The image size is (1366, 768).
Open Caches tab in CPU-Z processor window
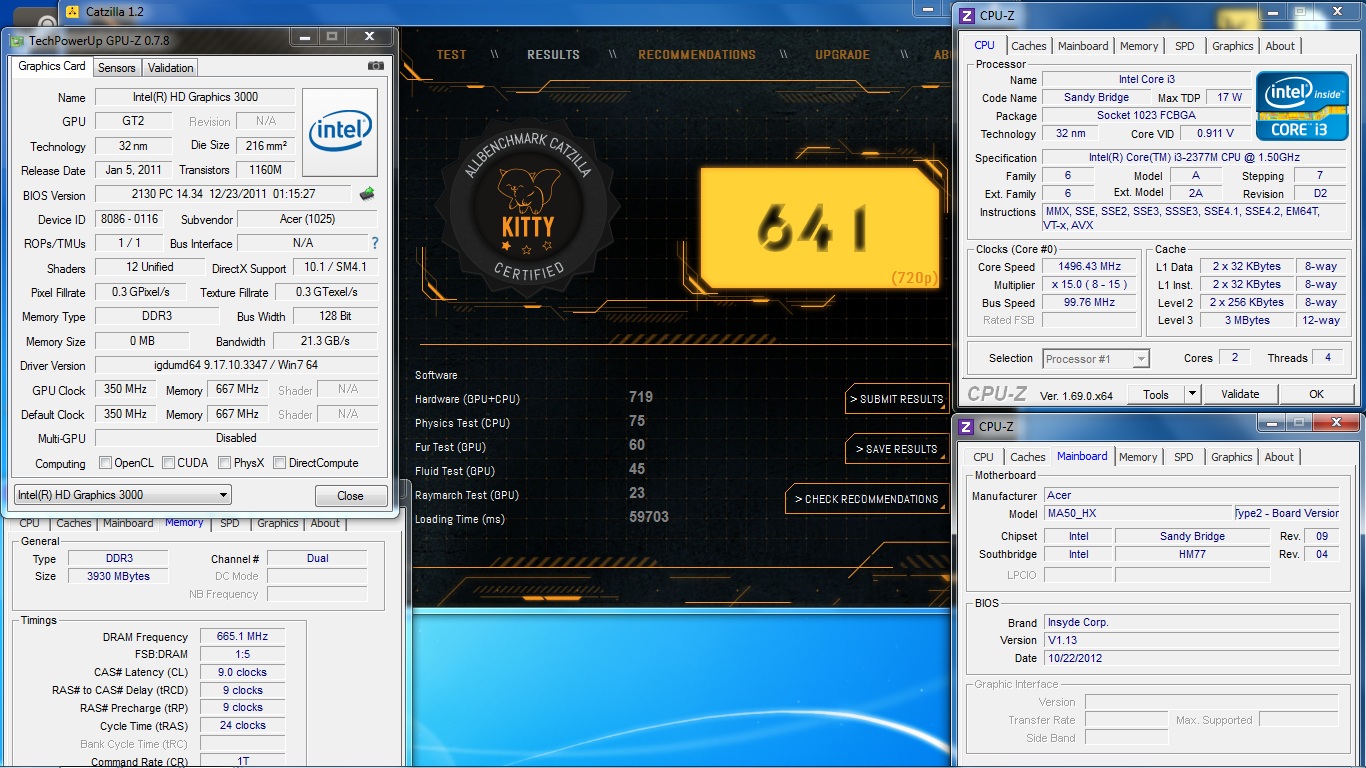pos(1028,46)
